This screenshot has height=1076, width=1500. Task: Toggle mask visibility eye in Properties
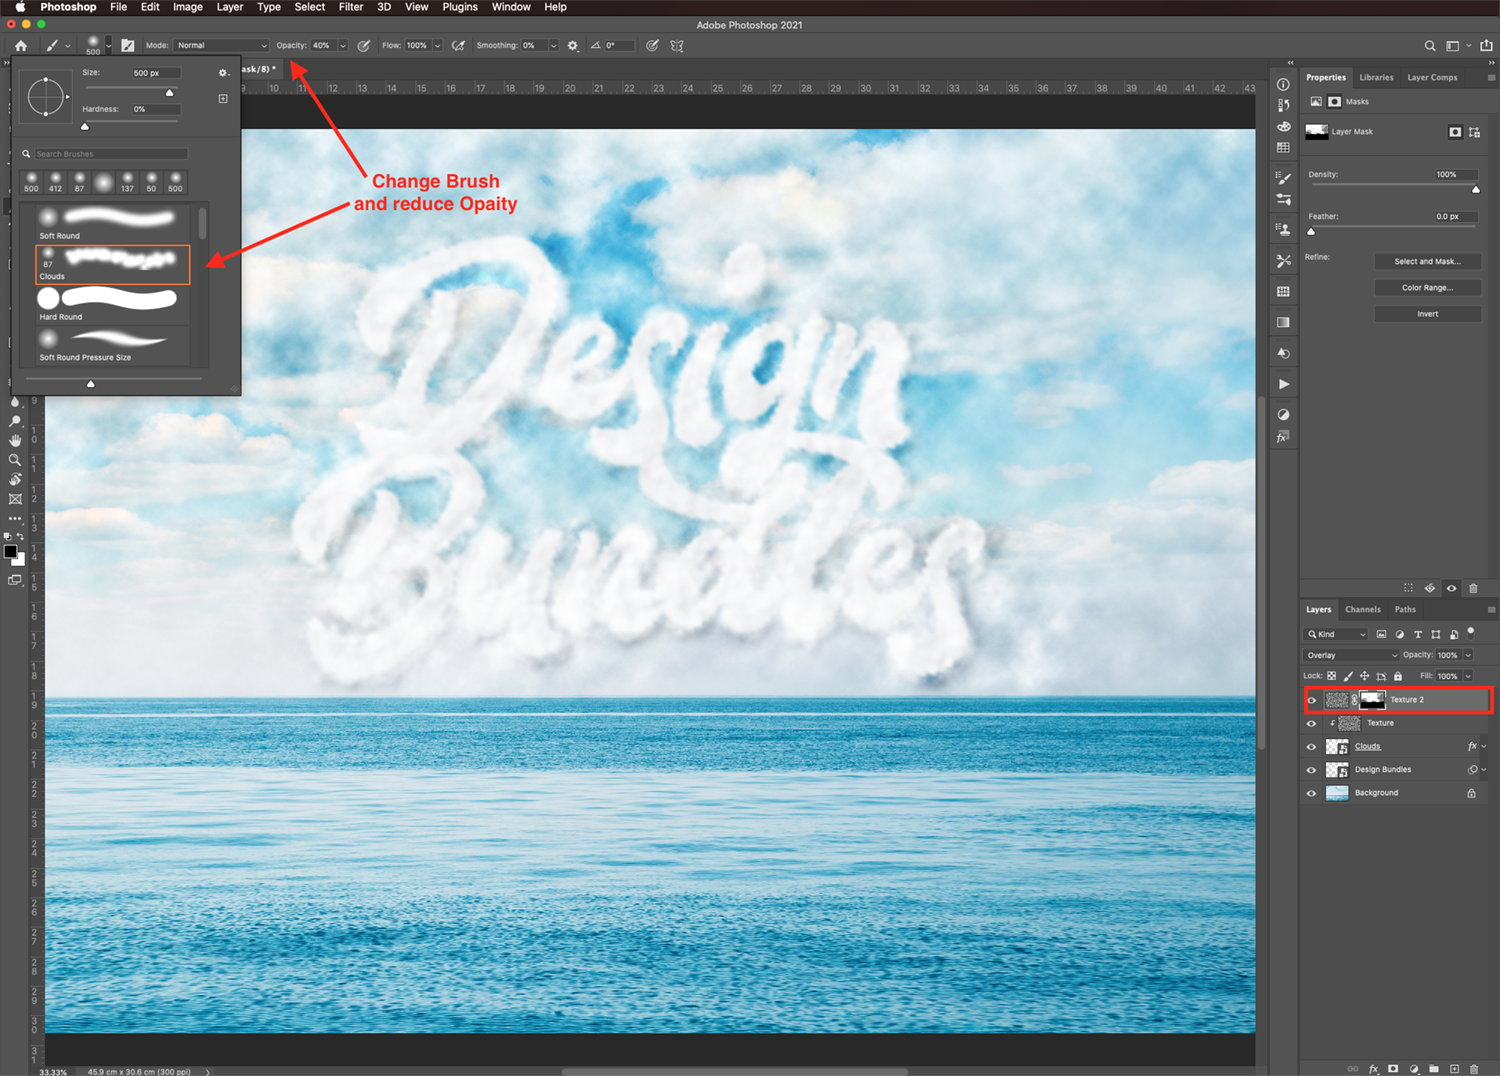pyautogui.click(x=1451, y=588)
